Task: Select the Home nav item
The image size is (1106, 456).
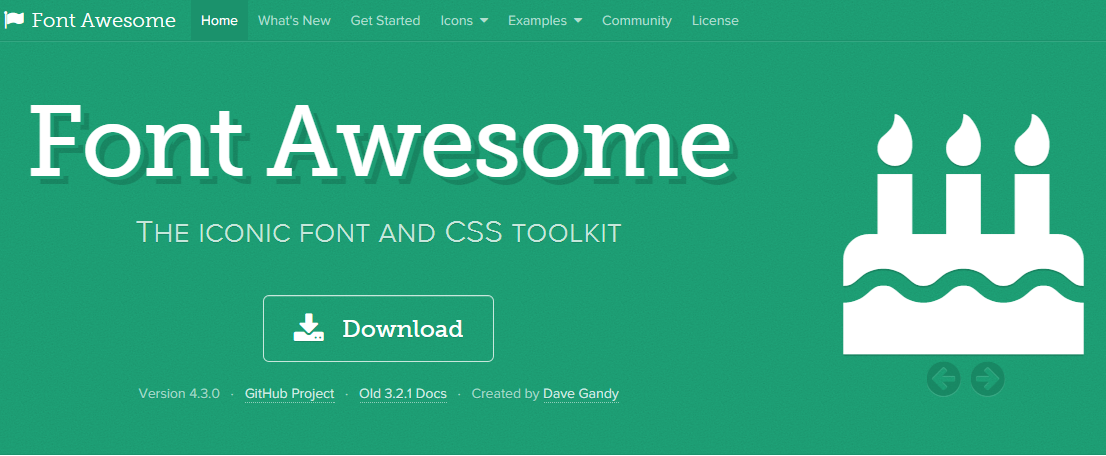Action: [219, 20]
